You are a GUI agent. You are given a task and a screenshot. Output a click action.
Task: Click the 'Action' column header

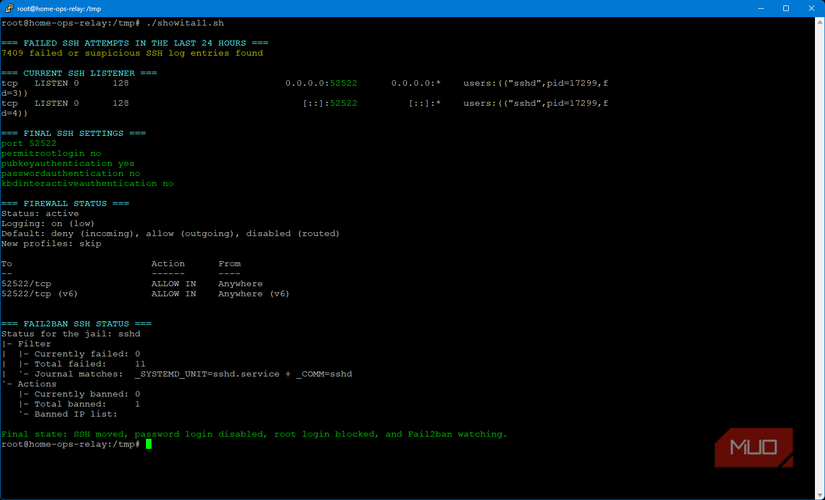pyautogui.click(x=168, y=264)
